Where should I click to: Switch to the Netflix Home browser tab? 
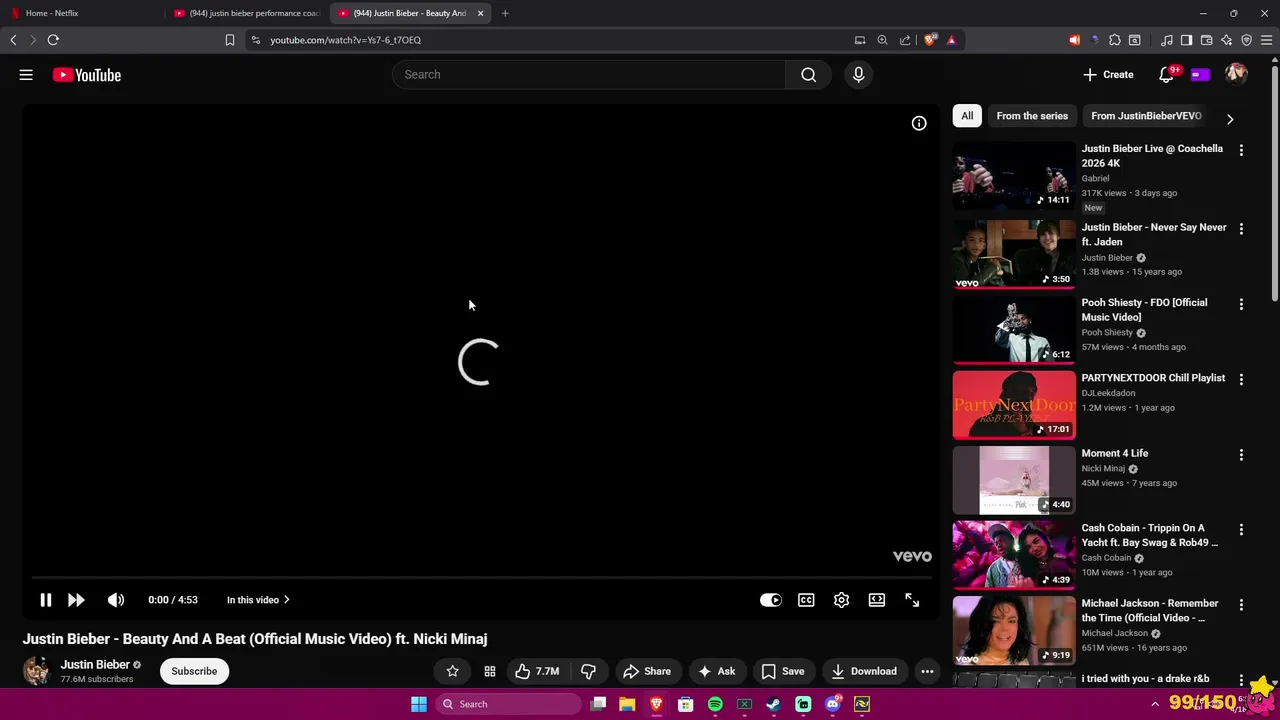tap(82, 13)
